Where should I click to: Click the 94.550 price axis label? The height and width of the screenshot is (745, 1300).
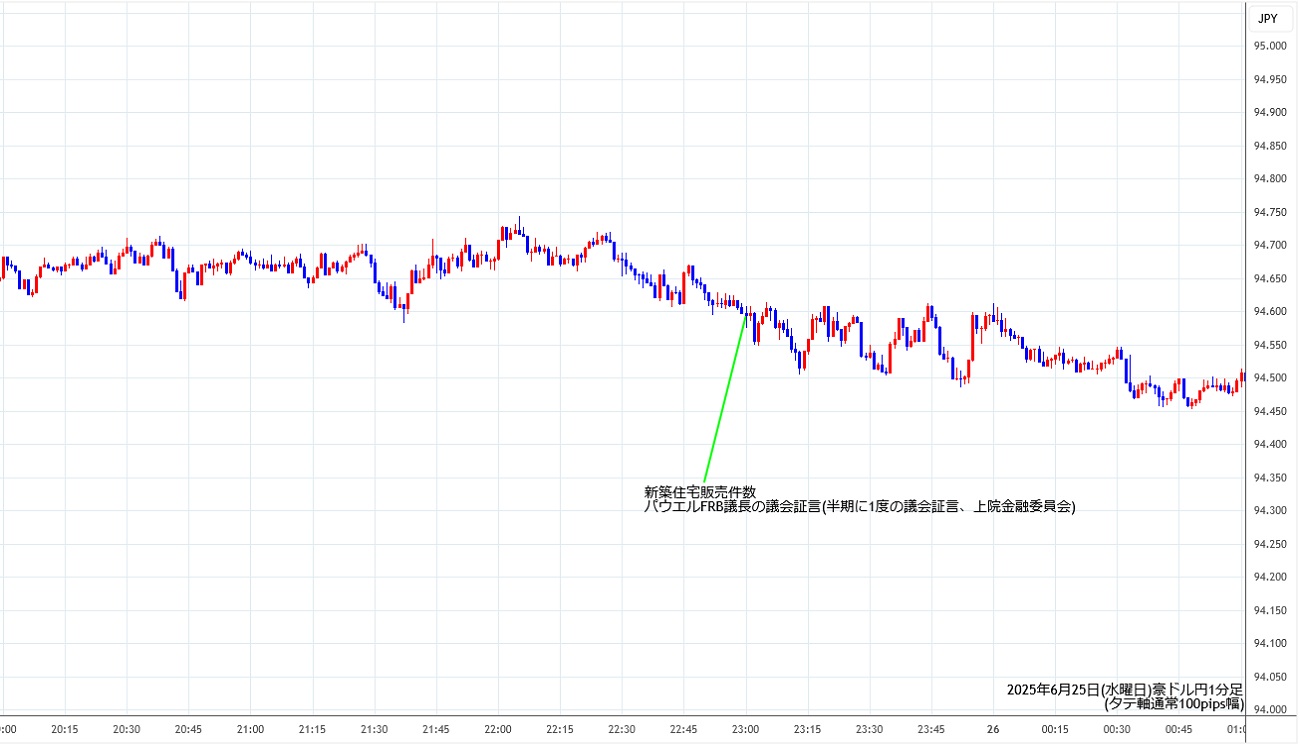click(1271, 344)
